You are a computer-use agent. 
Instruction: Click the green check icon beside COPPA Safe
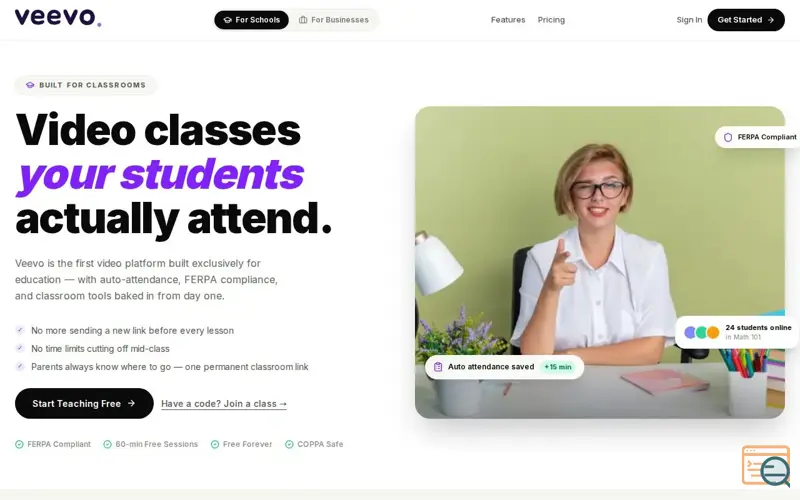pyautogui.click(x=289, y=444)
